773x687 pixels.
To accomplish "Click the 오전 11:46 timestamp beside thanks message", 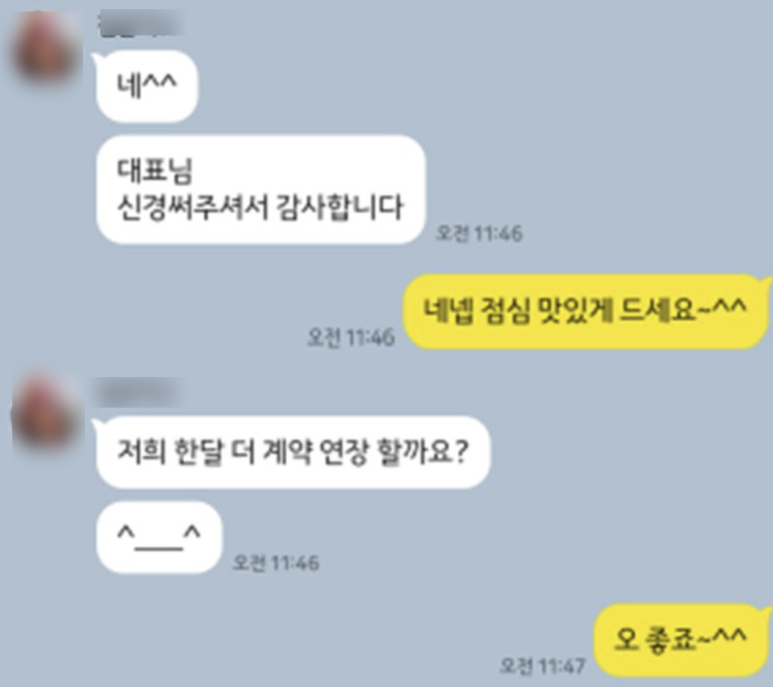I will coord(479,233).
